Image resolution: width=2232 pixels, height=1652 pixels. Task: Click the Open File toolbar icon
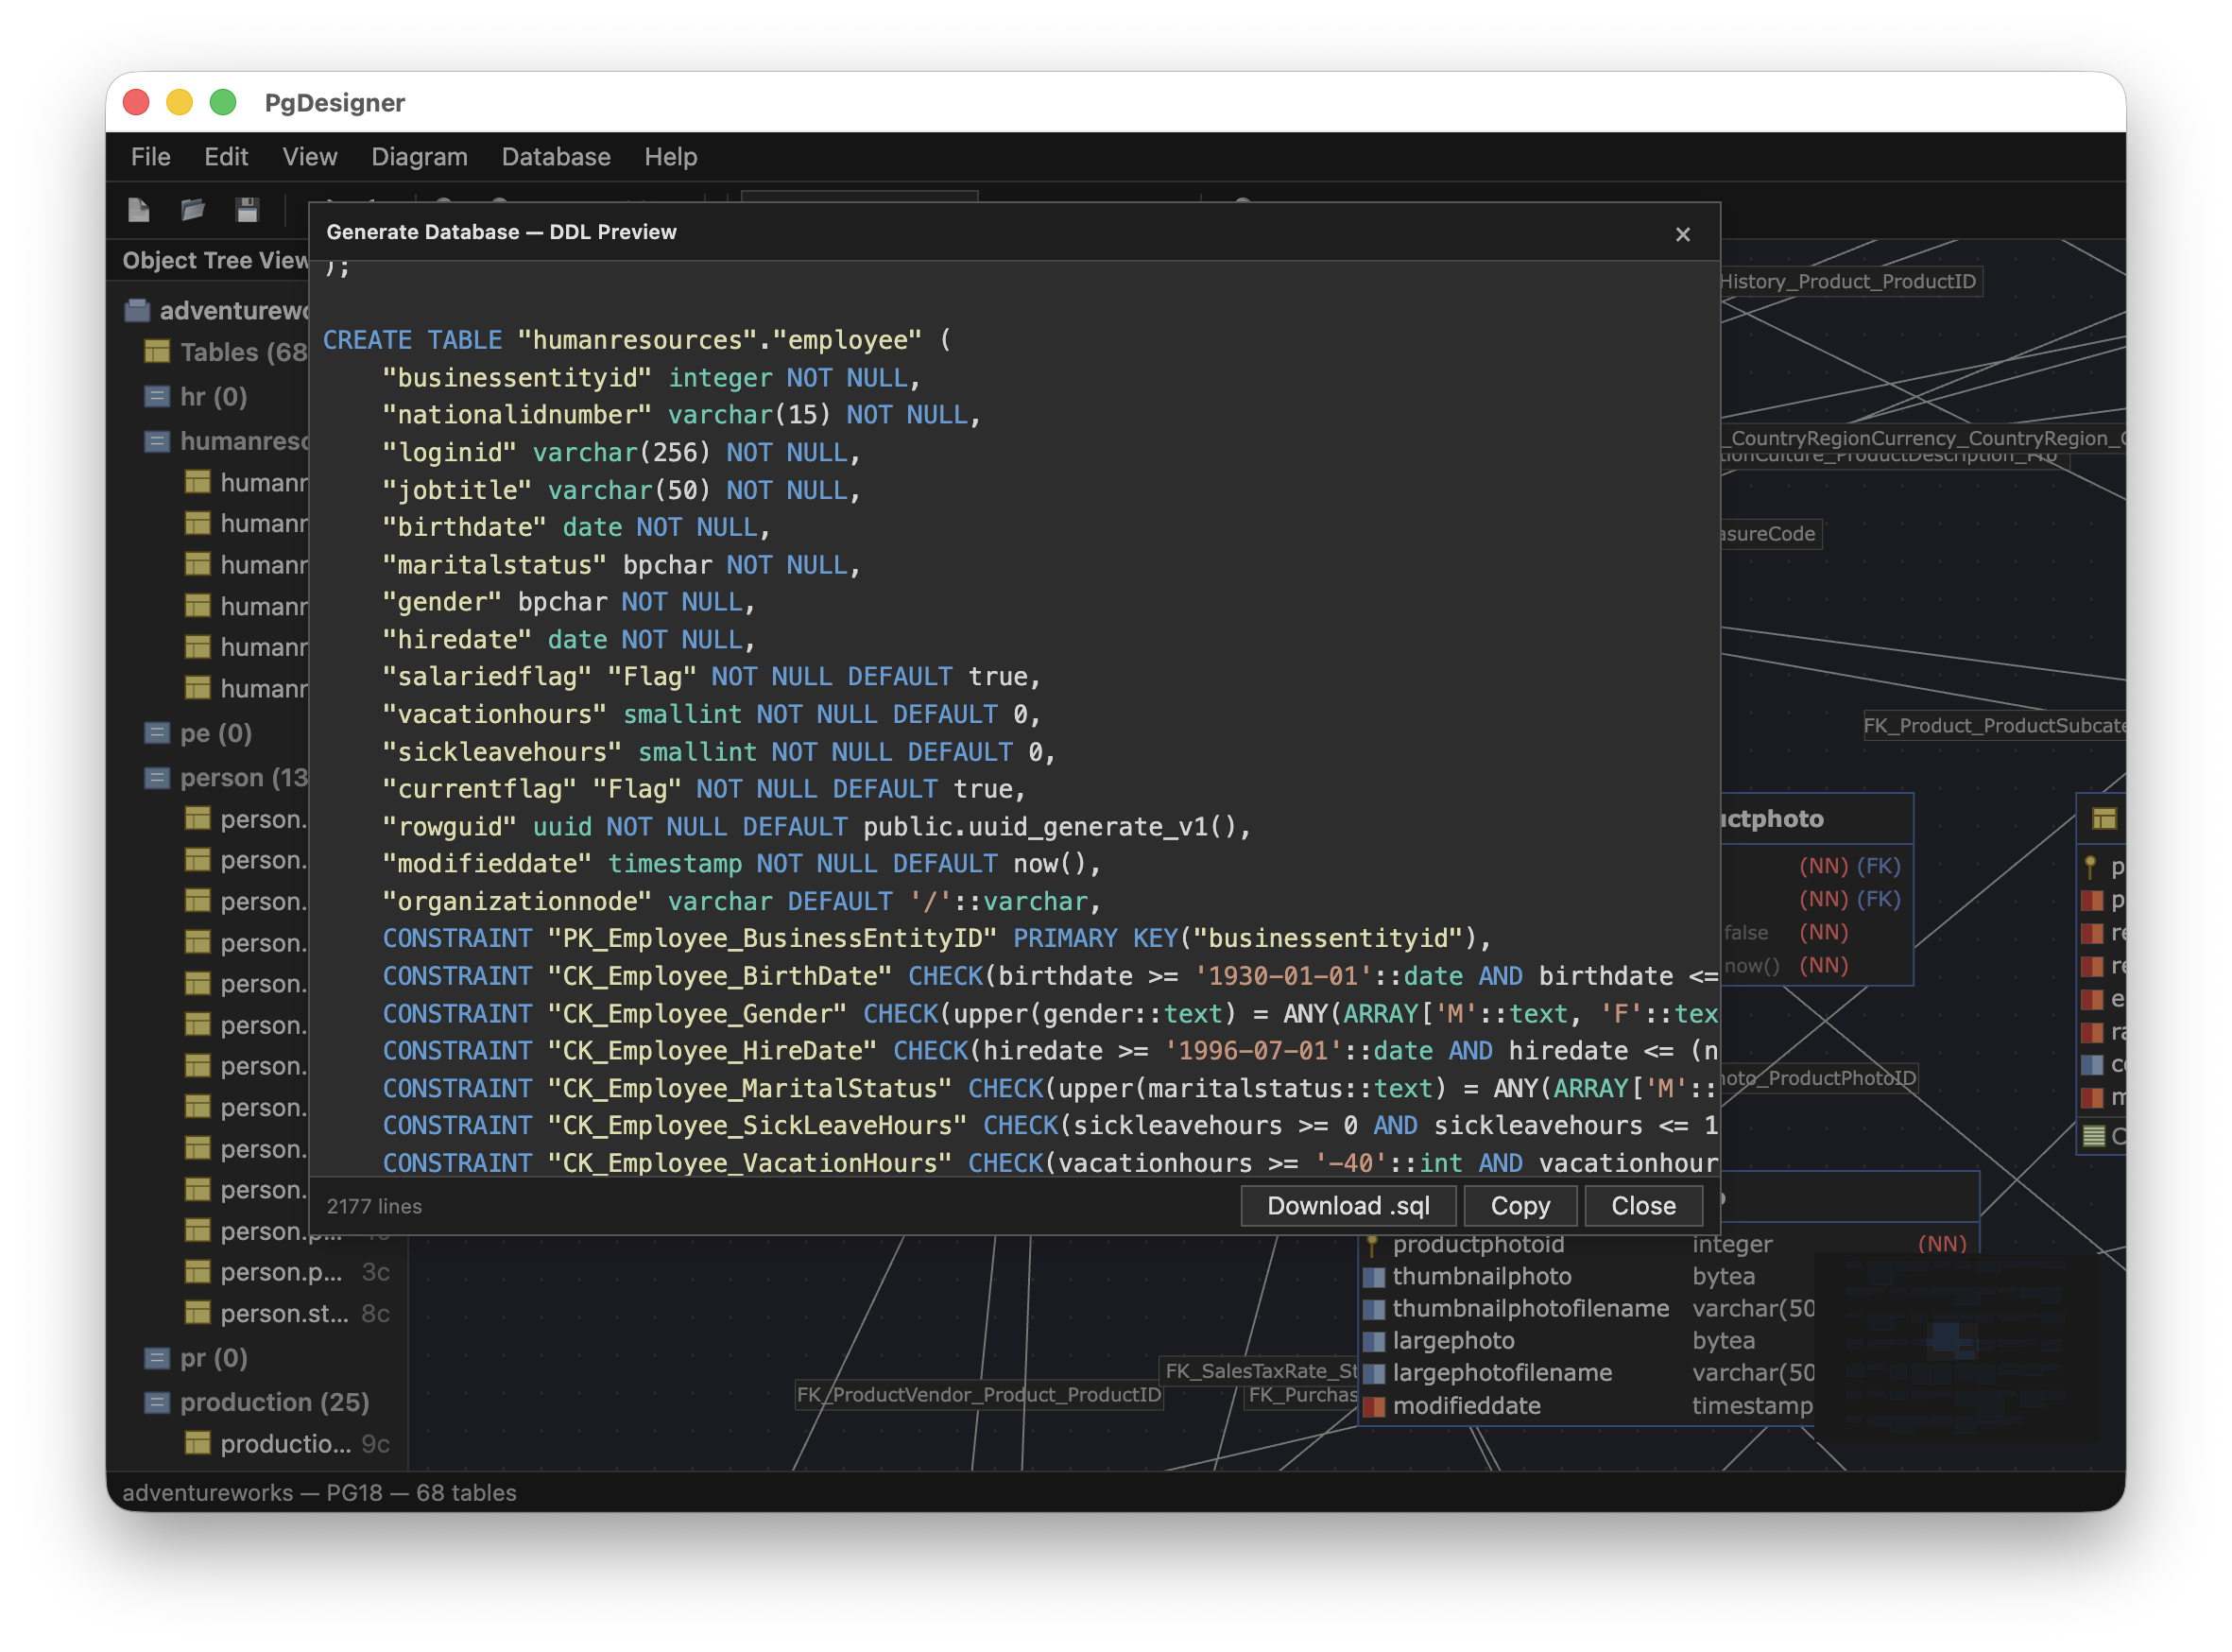(193, 210)
